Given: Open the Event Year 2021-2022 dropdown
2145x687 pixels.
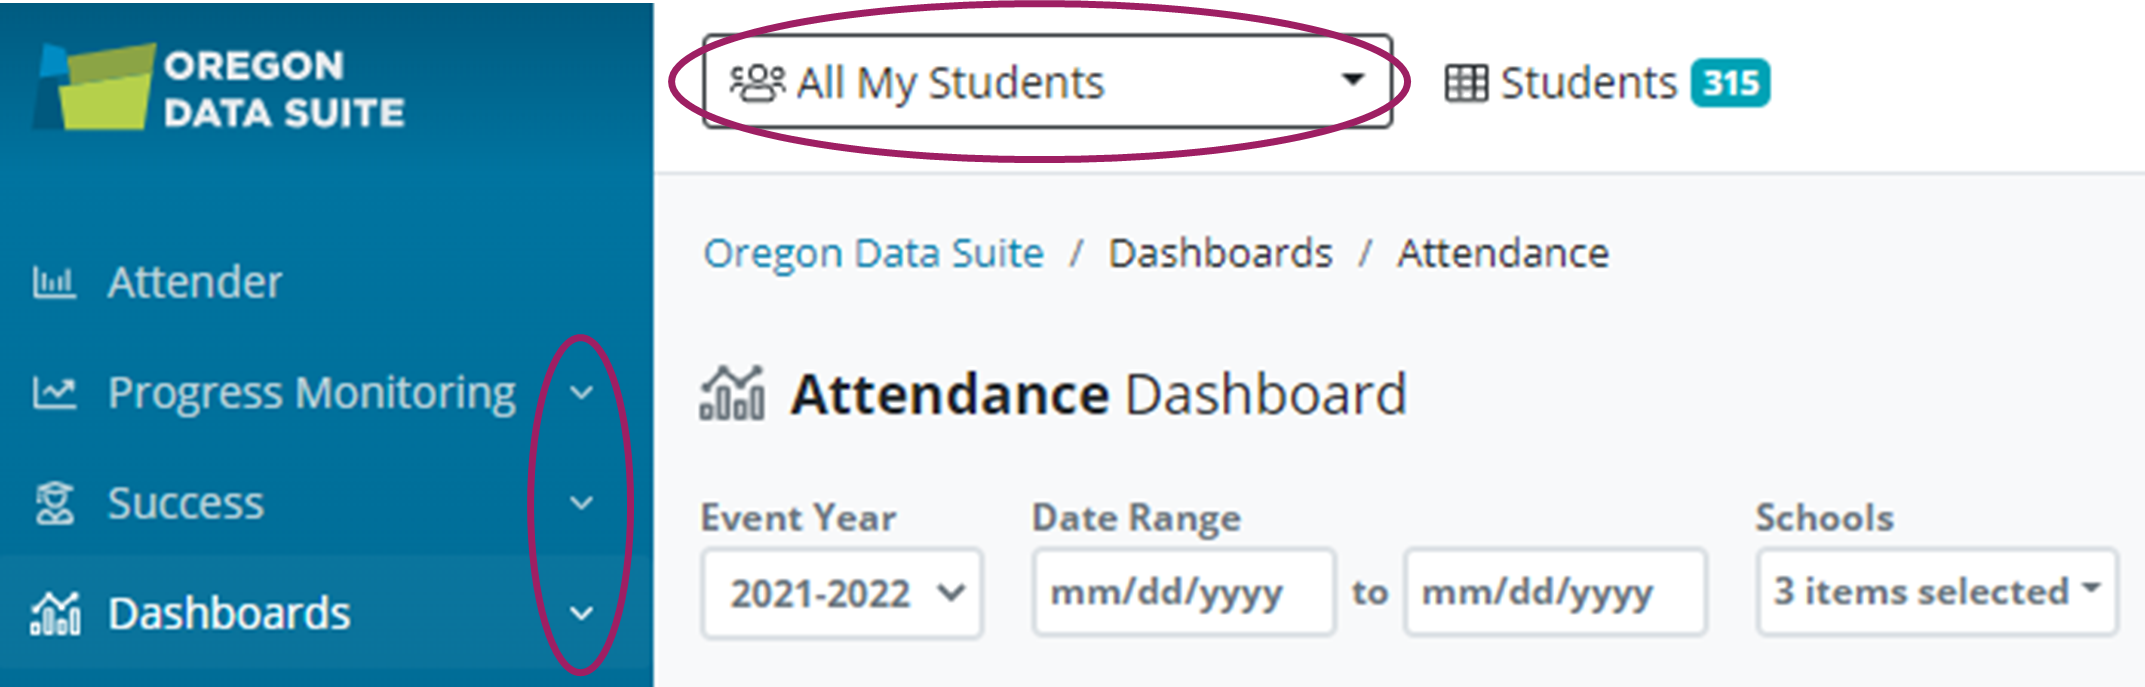Looking at the screenshot, I should [x=842, y=593].
